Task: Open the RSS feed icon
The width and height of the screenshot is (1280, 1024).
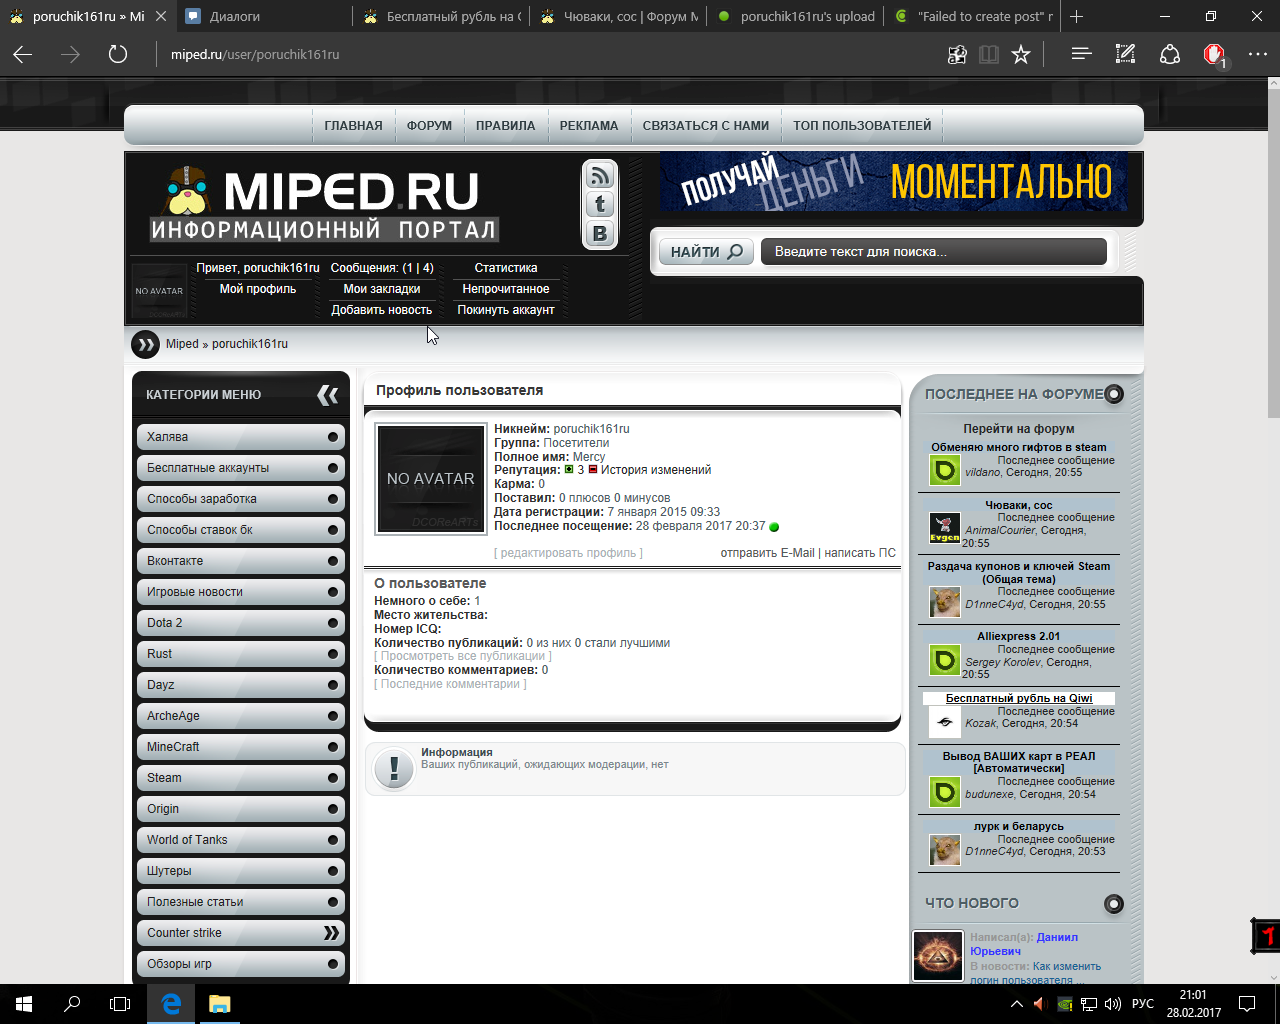Action: [x=600, y=176]
